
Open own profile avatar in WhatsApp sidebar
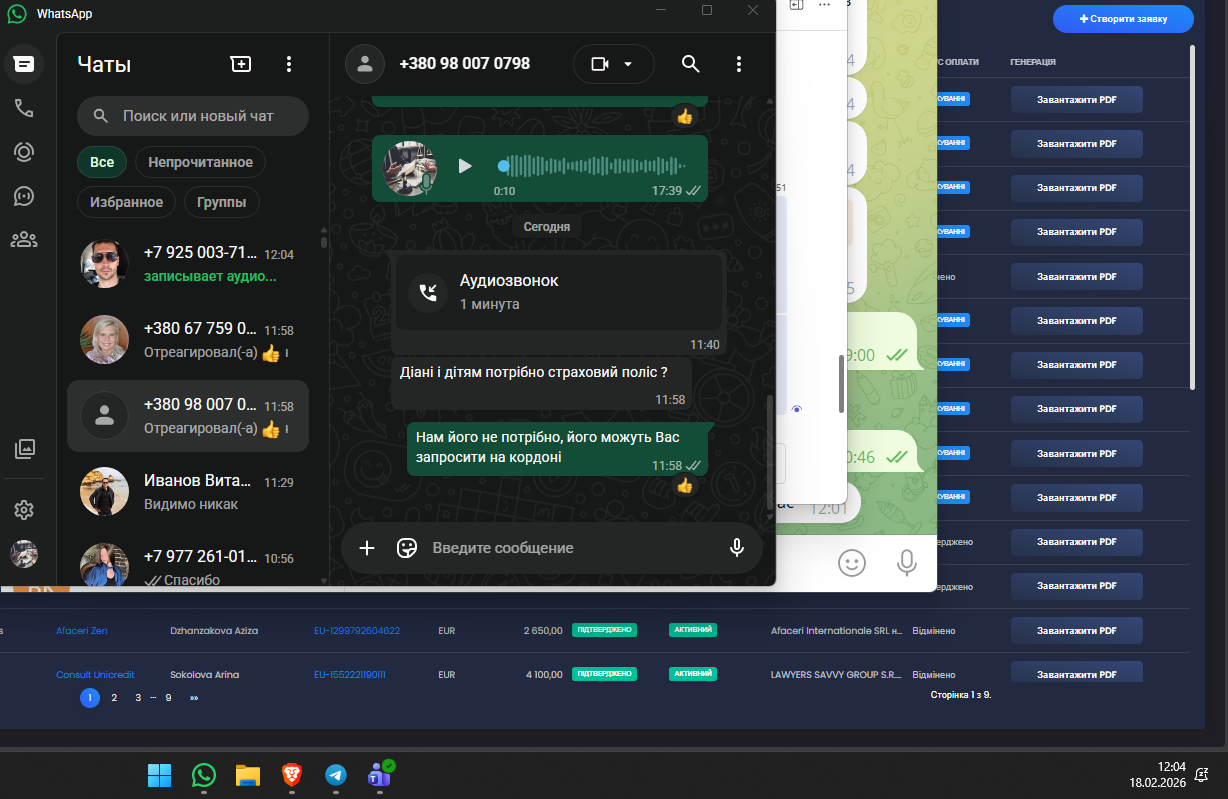pyautogui.click(x=24, y=554)
